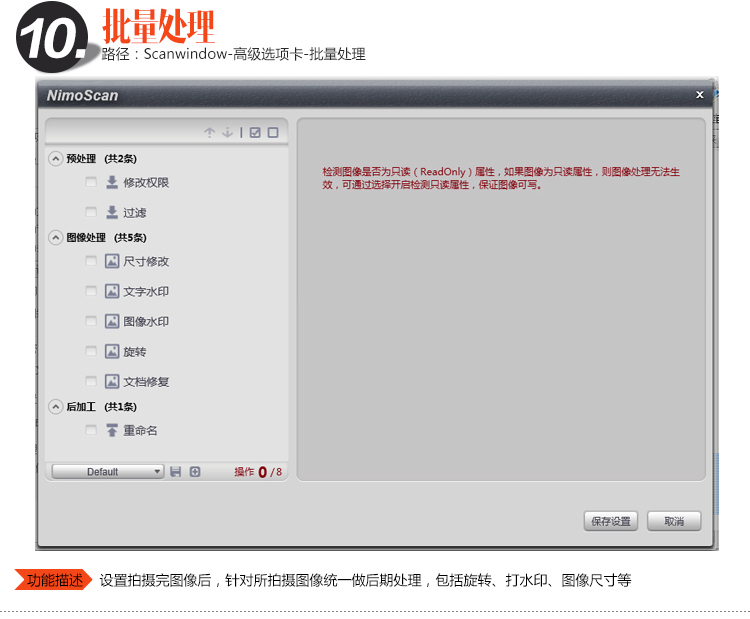Click the 重命名 upload arrow icon
The width and height of the screenshot is (750, 619).
pos(112,431)
